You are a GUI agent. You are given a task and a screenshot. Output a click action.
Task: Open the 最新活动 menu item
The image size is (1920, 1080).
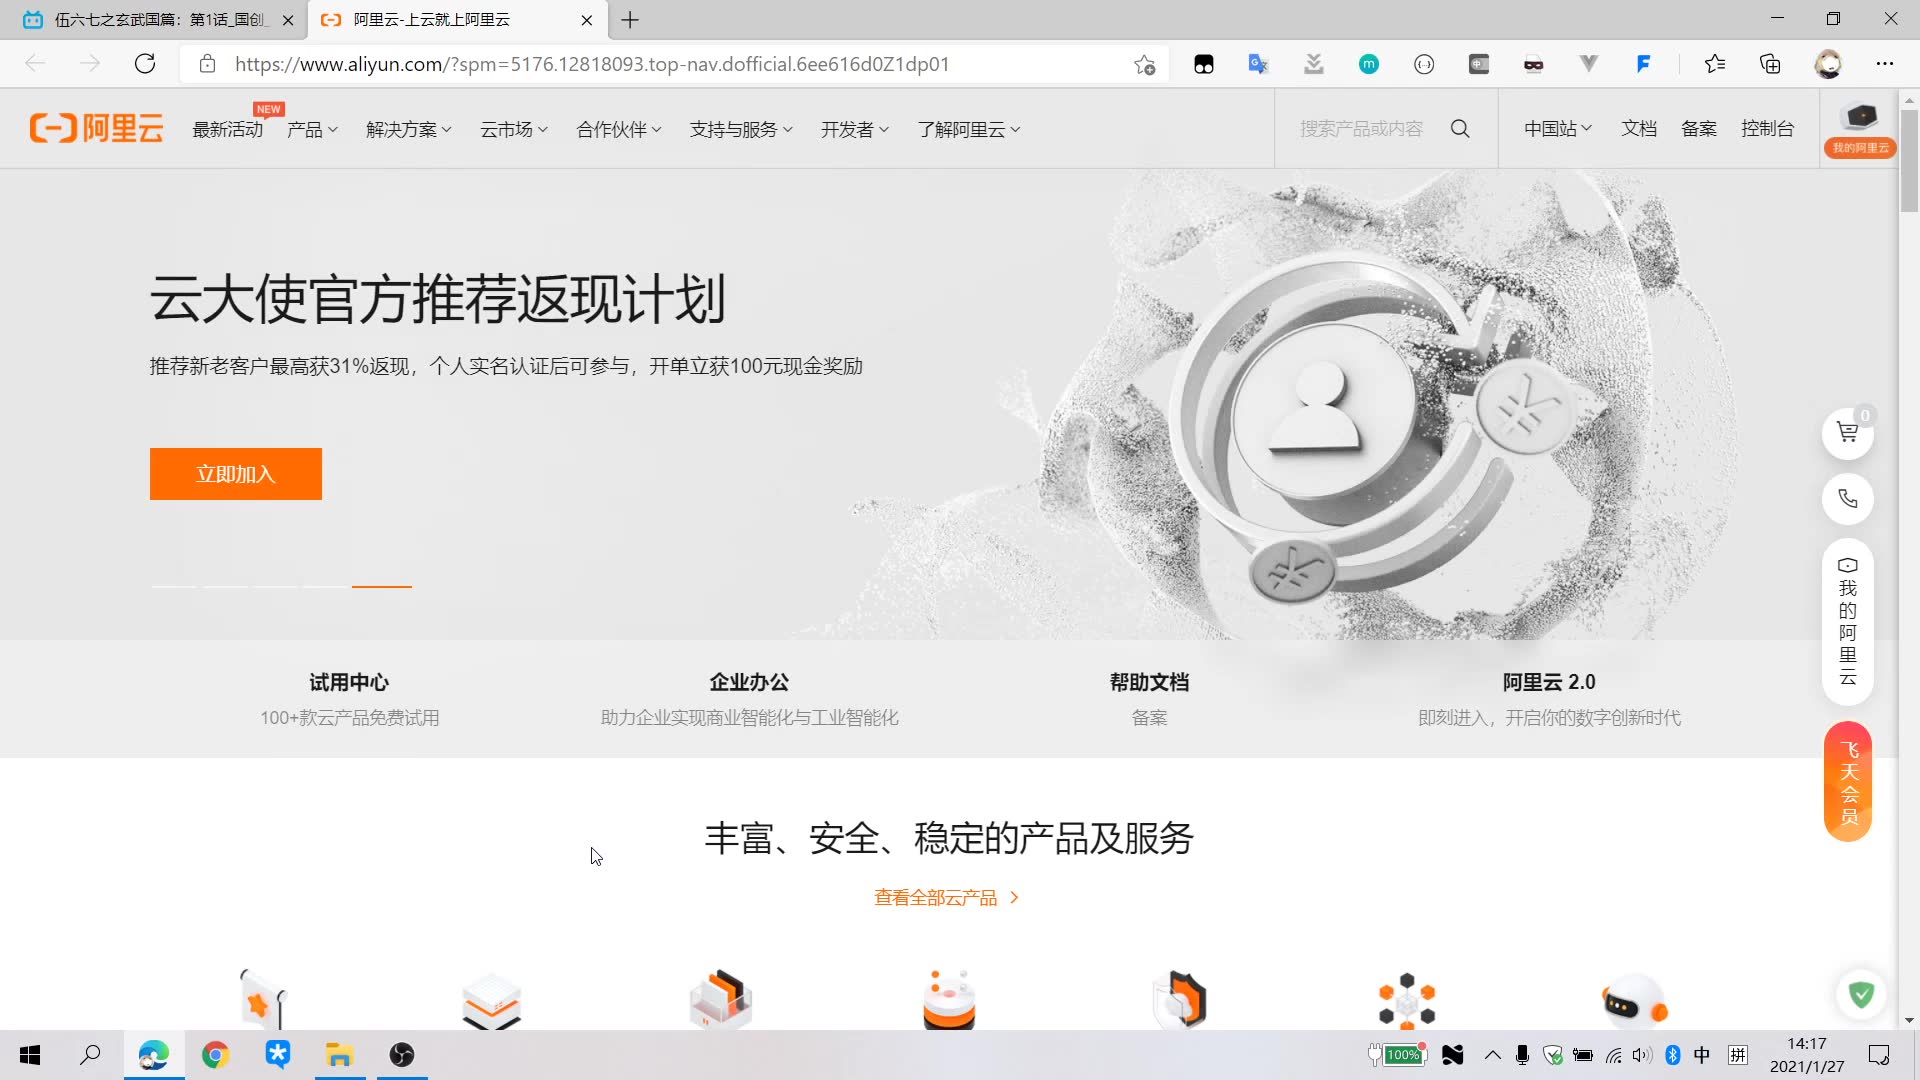point(228,130)
